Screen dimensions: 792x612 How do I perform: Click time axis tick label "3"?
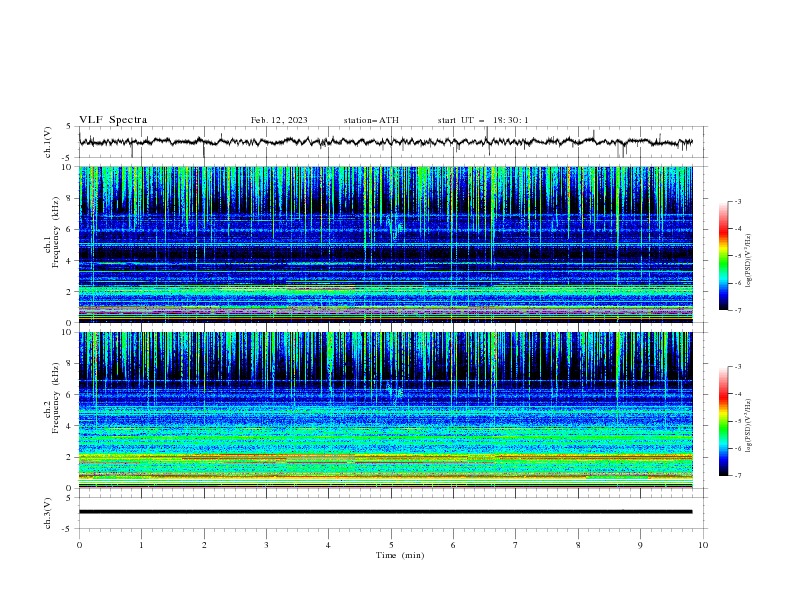(266, 545)
